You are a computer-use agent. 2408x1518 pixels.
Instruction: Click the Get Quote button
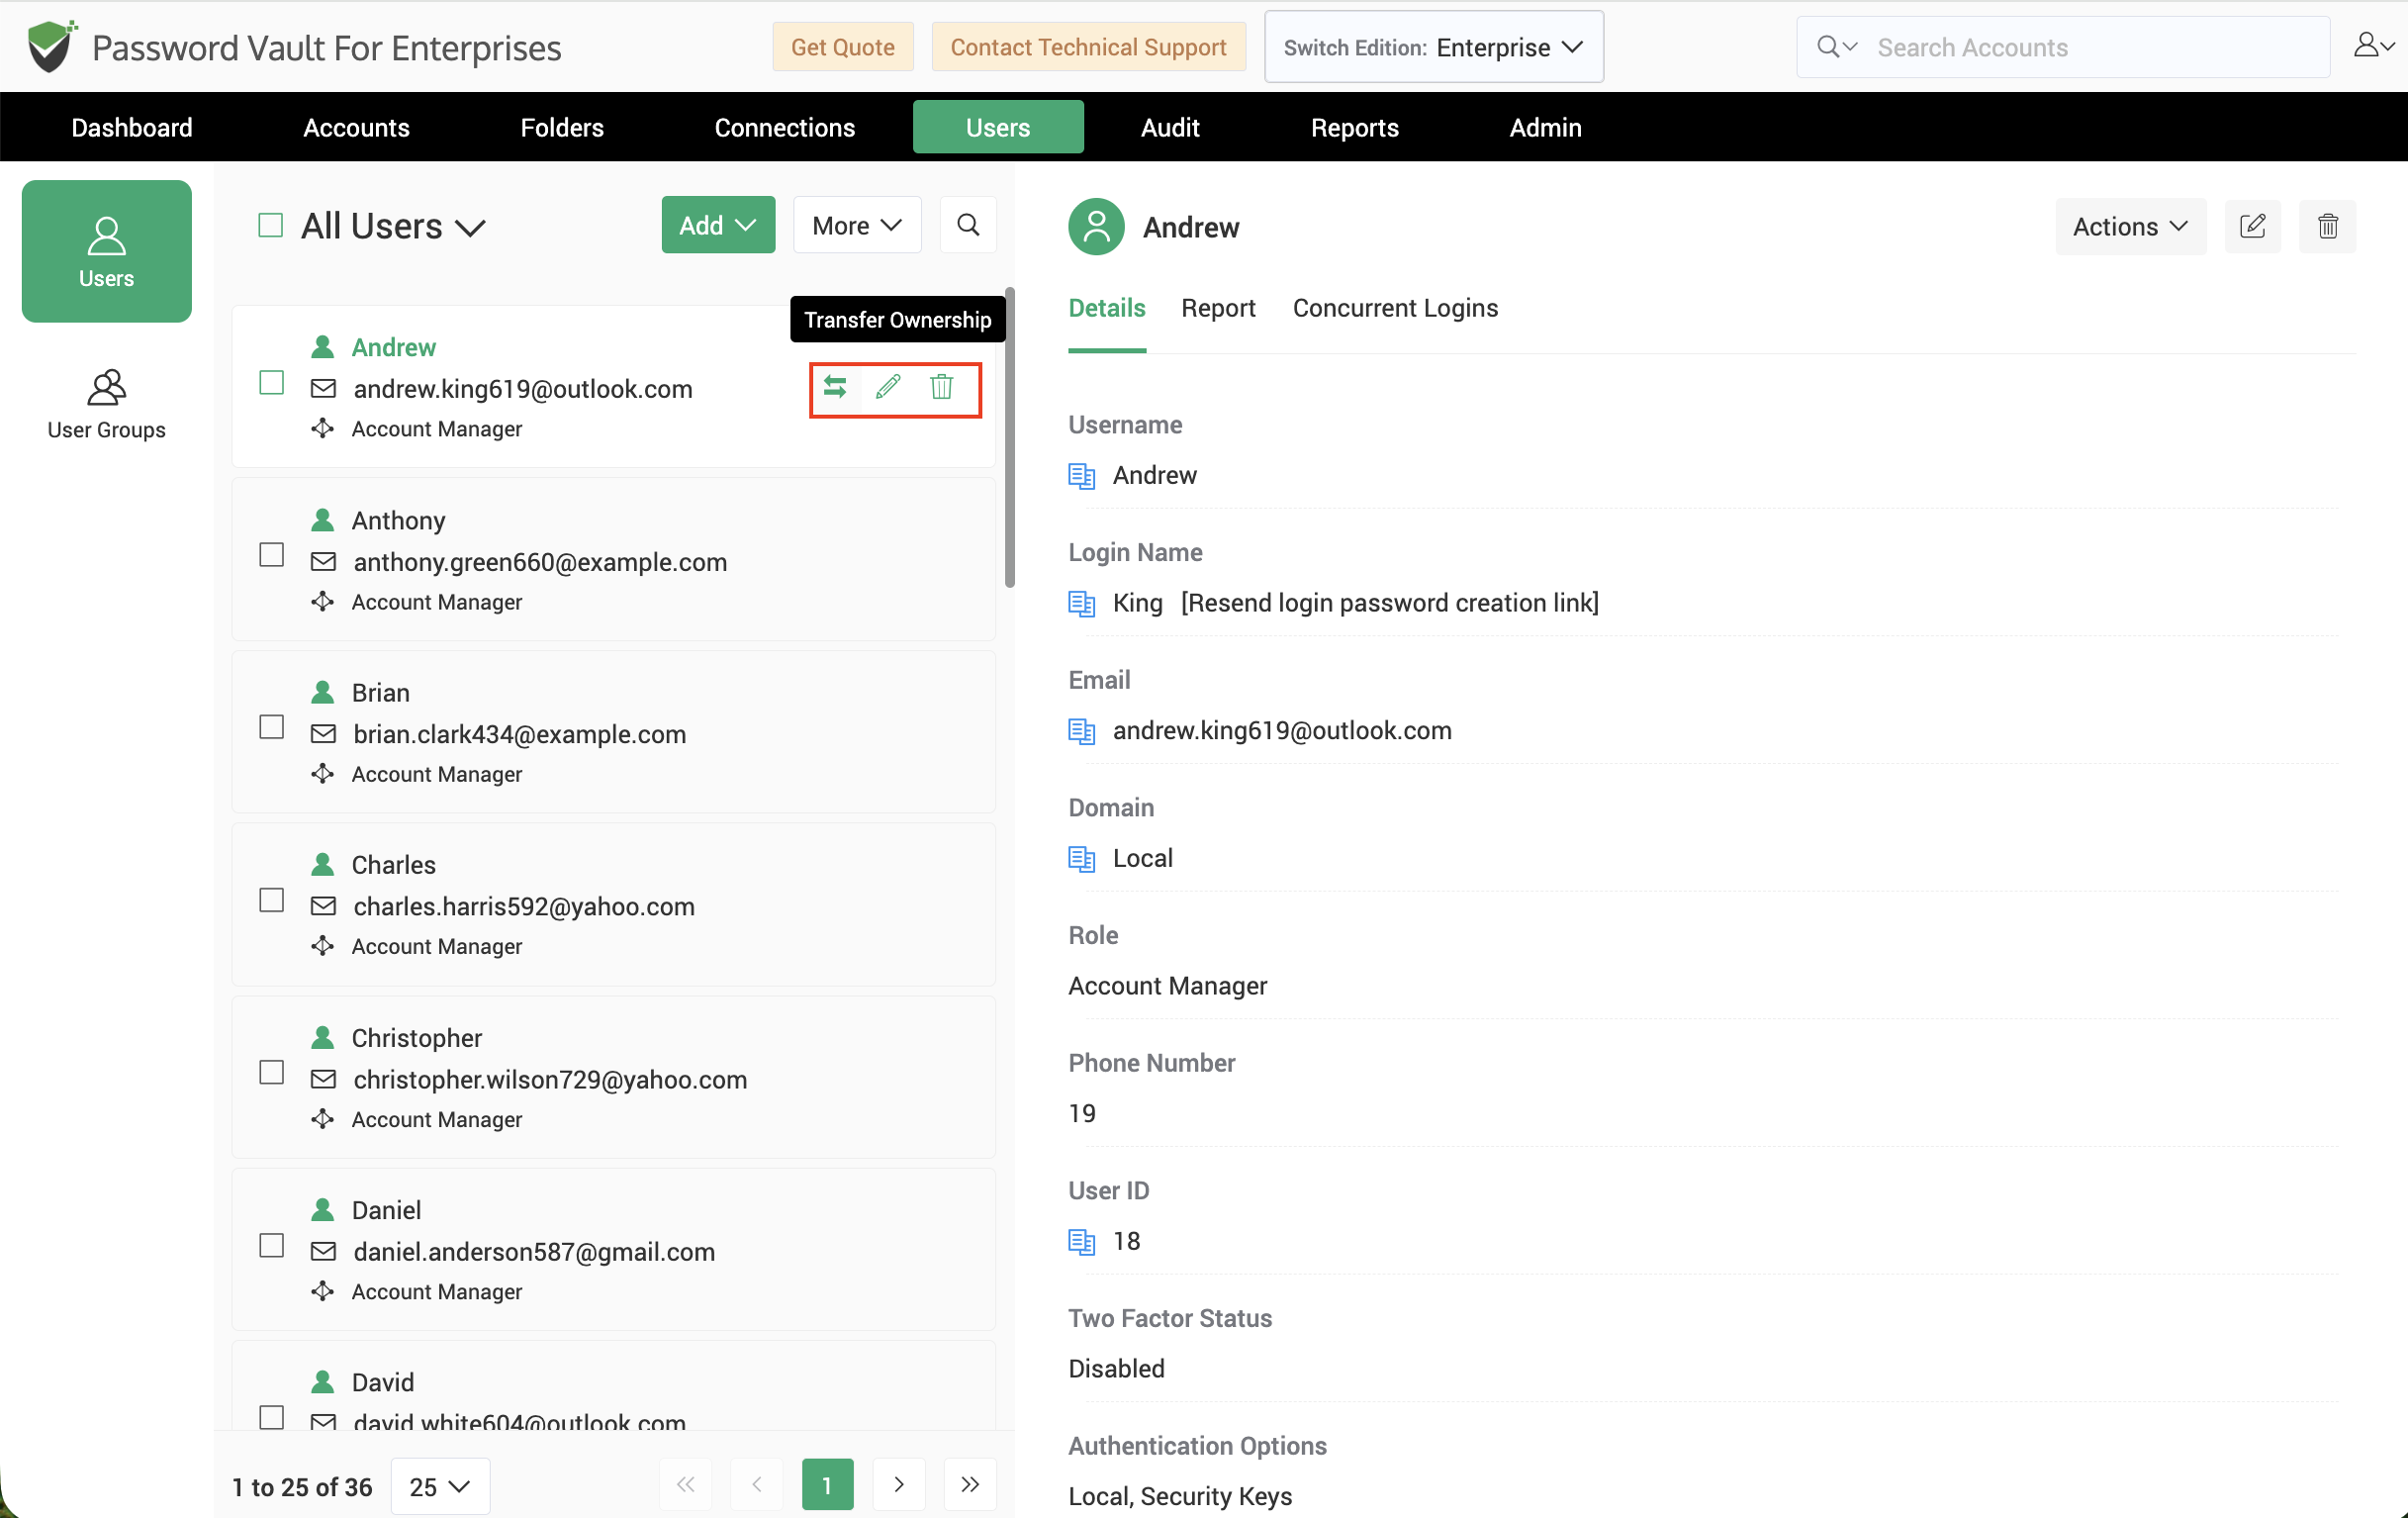pyautogui.click(x=843, y=47)
